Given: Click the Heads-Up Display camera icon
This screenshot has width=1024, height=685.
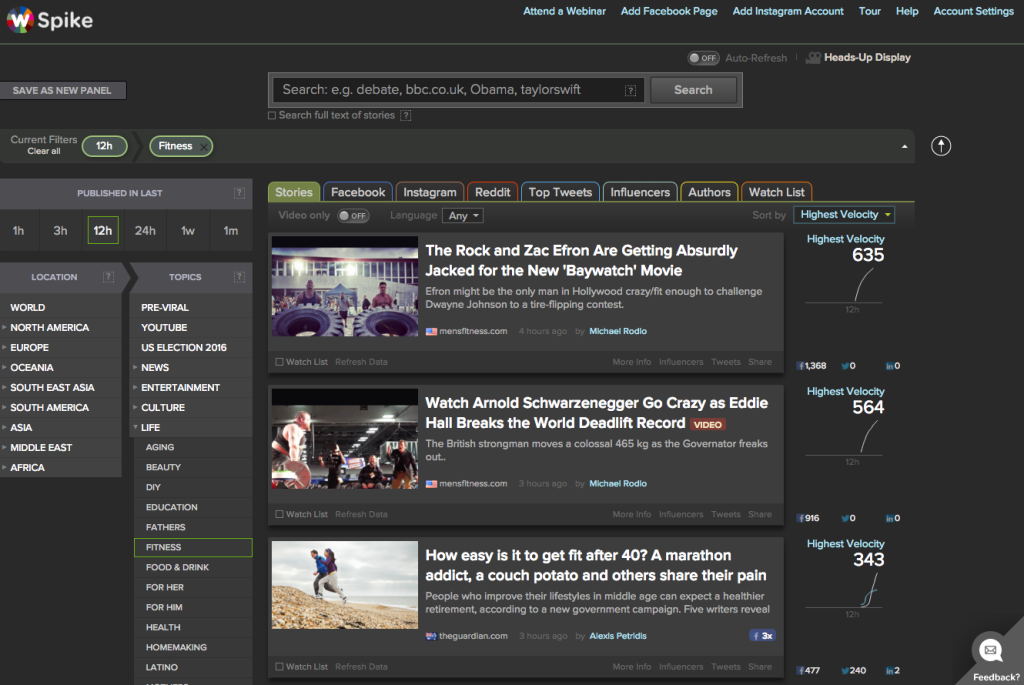Looking at the screenshot, I should 813,58.
